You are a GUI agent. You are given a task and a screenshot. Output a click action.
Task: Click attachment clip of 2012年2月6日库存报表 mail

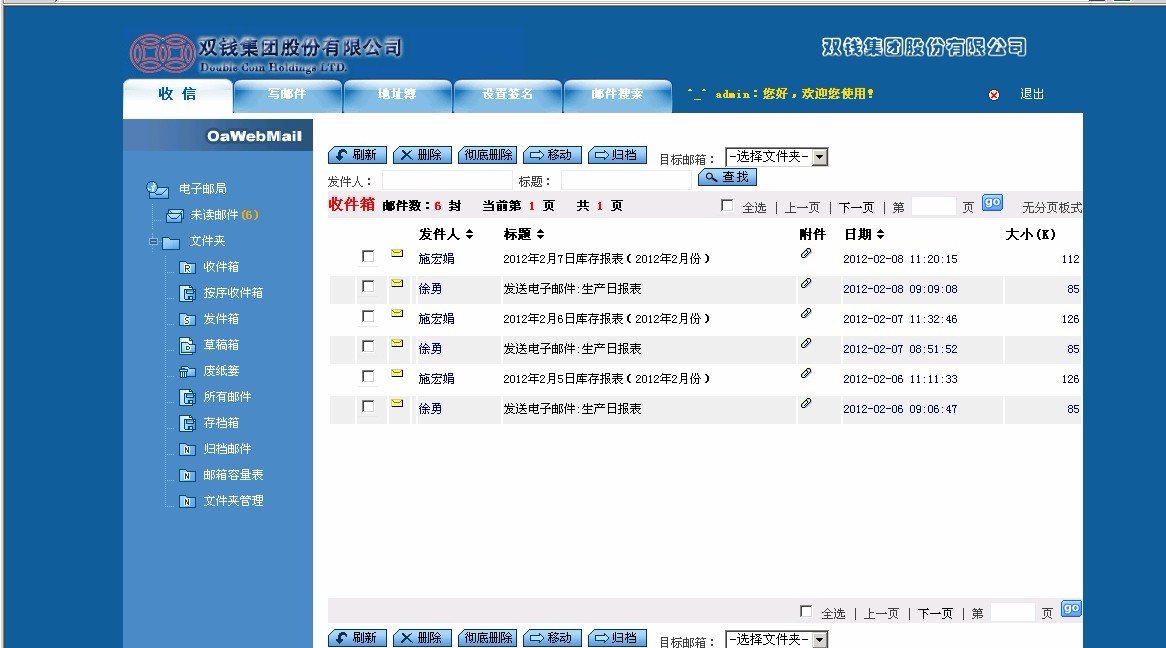[x=805, y=313]
